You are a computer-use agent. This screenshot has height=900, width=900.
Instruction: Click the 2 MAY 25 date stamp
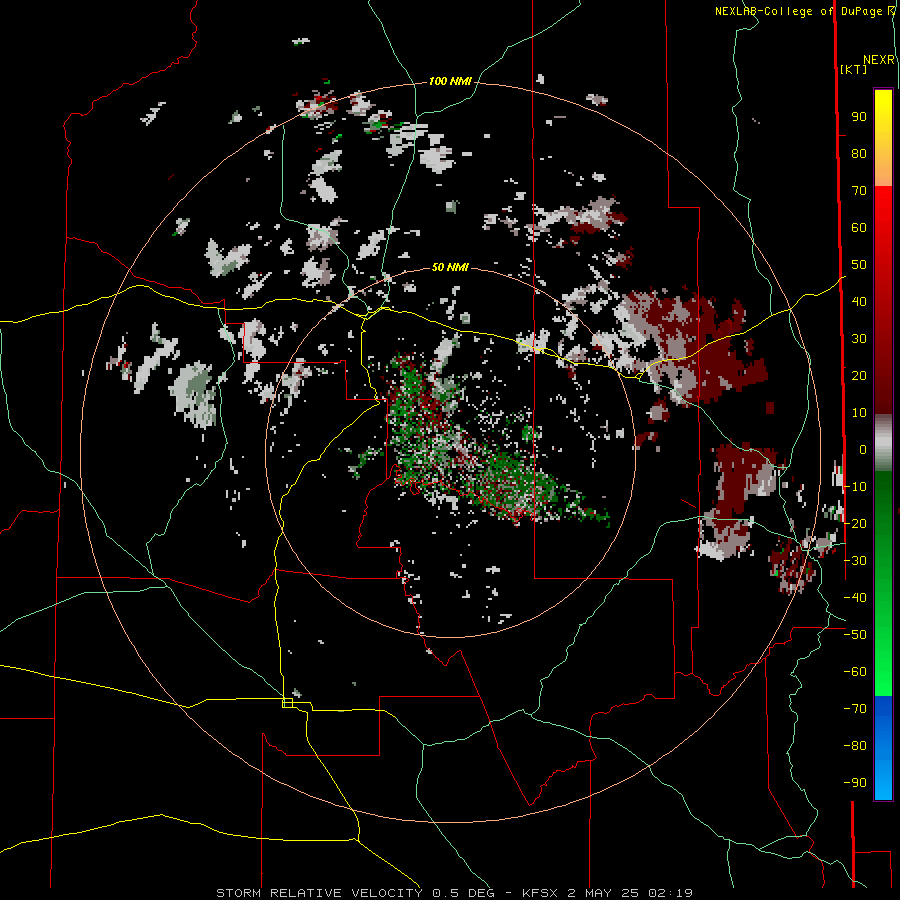tap(604, 893)
